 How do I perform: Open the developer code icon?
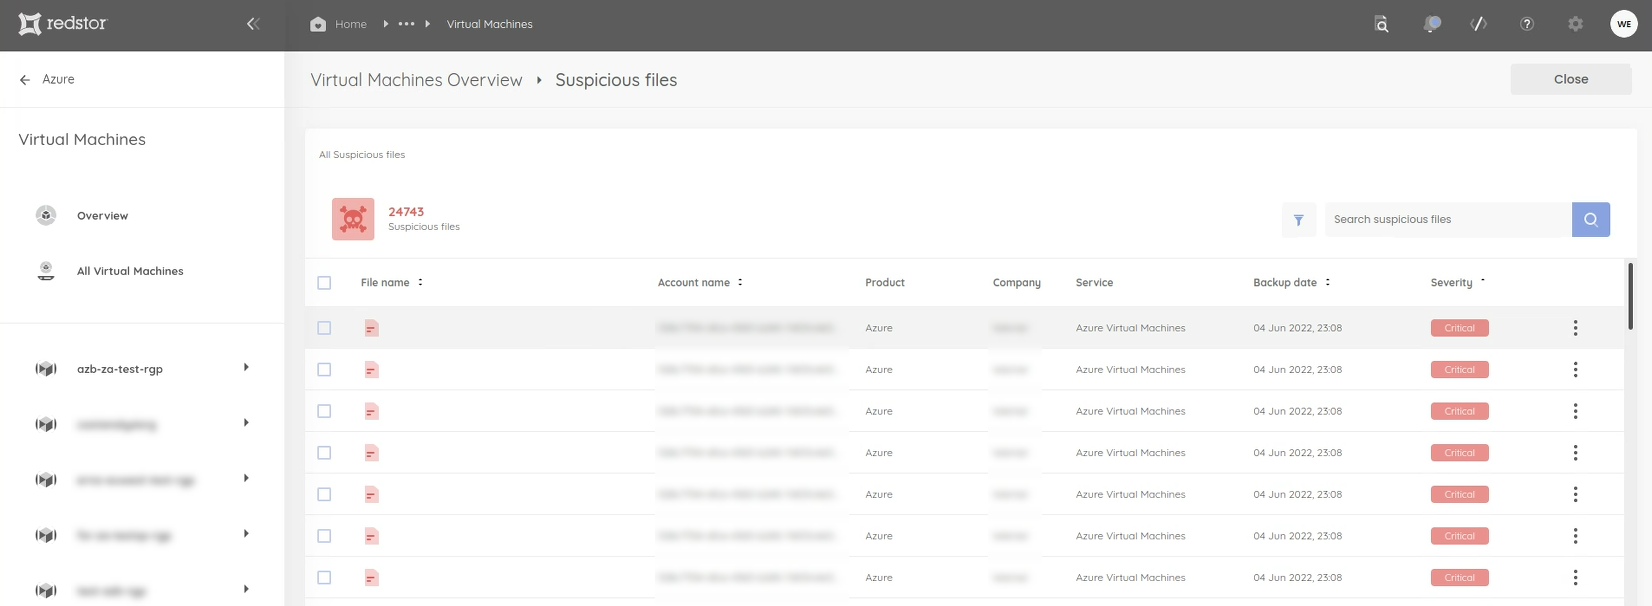click(x=1479, y=24)
